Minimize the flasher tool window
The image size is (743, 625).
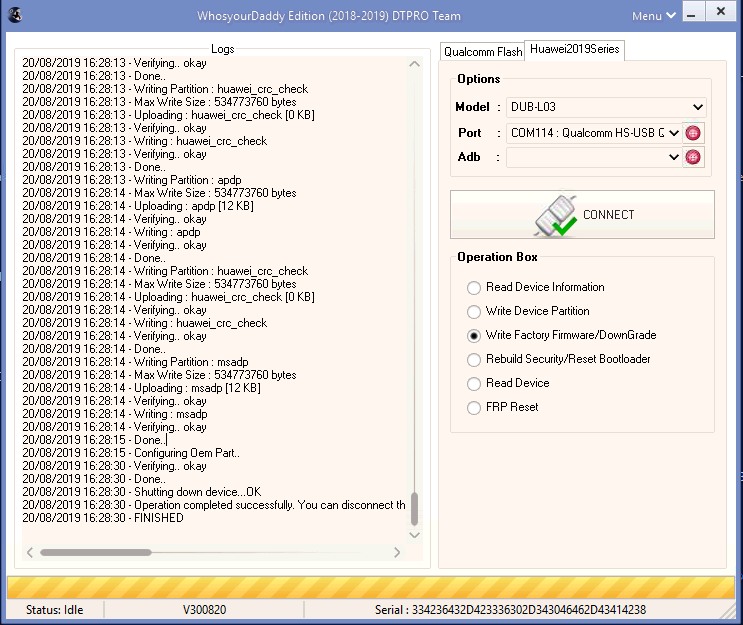pyautogui.click(x=691, y=14)
